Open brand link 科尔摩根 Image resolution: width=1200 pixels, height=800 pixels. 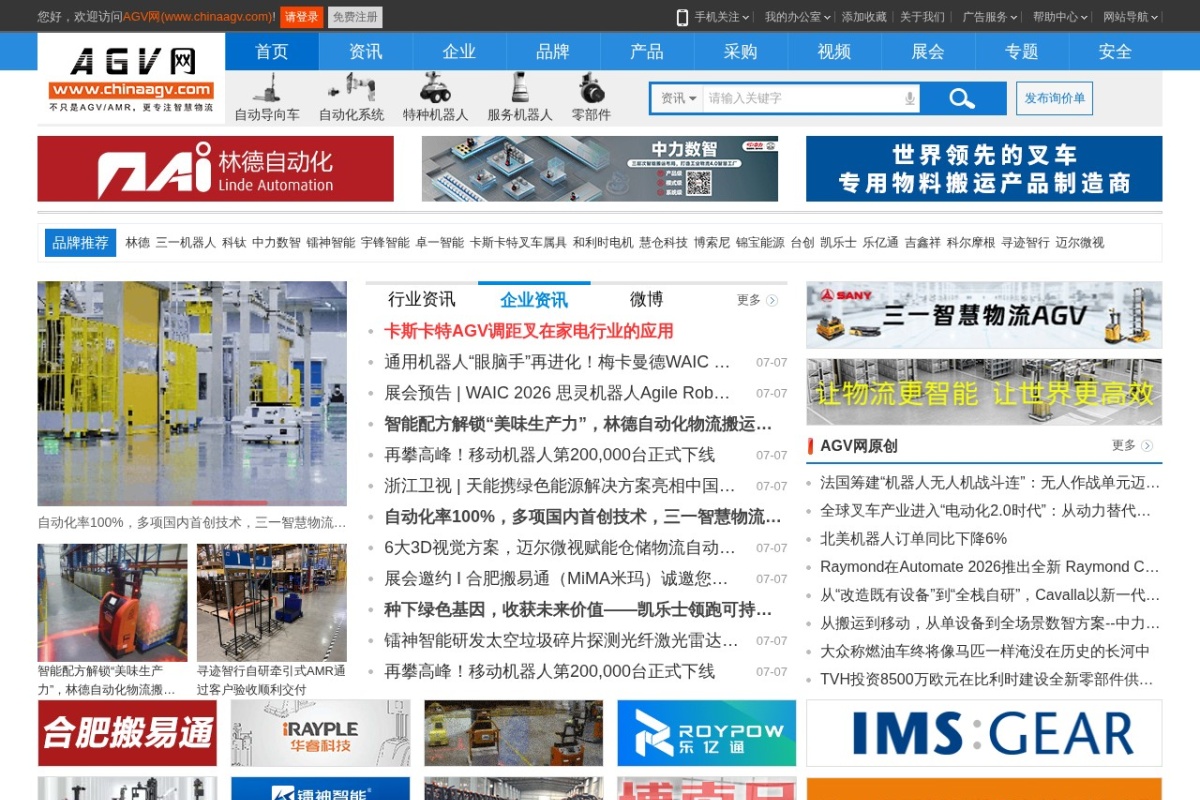971,243
